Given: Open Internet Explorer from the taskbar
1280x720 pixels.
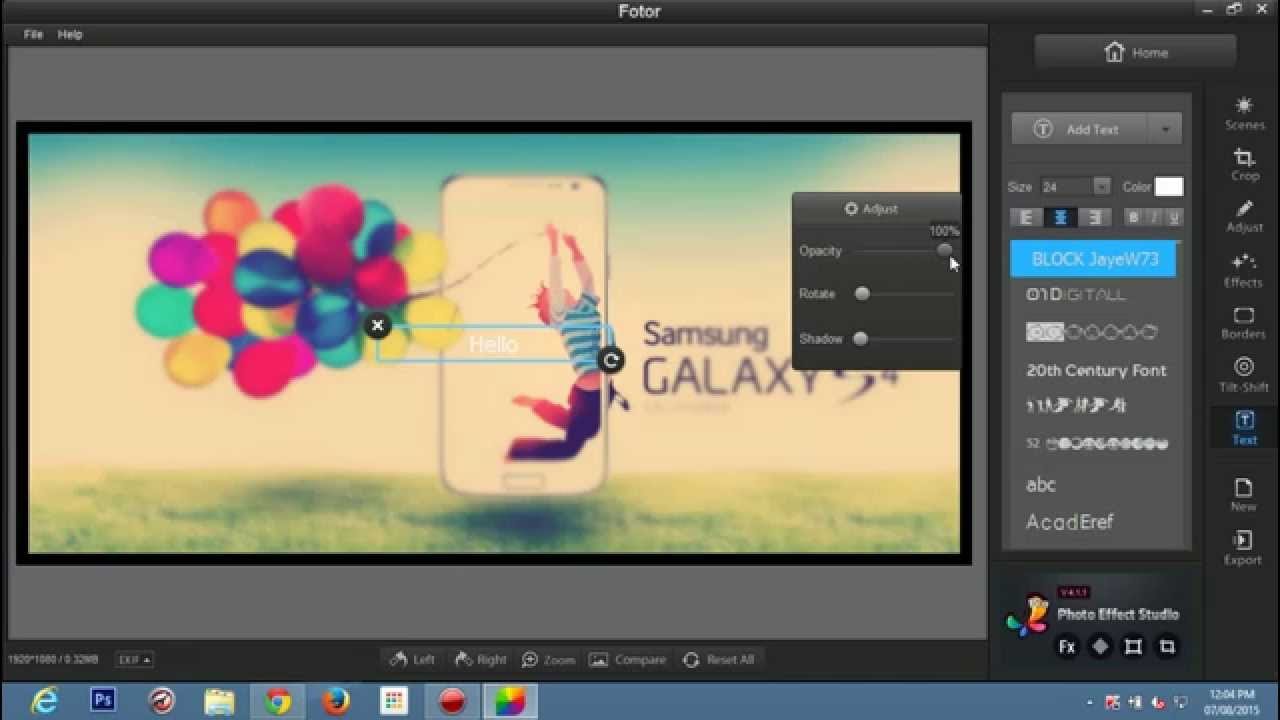Looking at the screenshot, I should (x=45, y=701).
